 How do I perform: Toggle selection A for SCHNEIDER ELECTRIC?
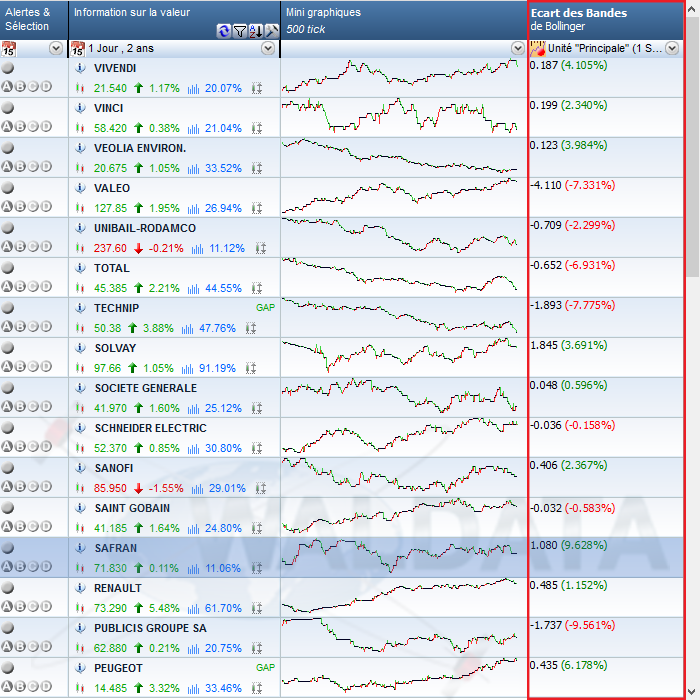tap(7, 446)
